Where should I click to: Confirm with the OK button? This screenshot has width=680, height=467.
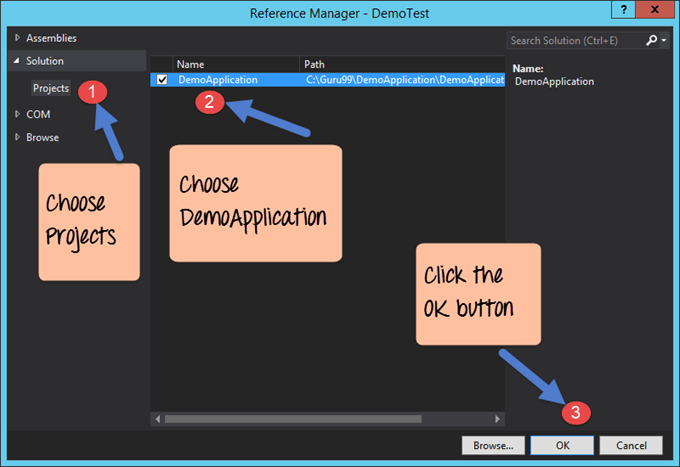click(563, 445)
